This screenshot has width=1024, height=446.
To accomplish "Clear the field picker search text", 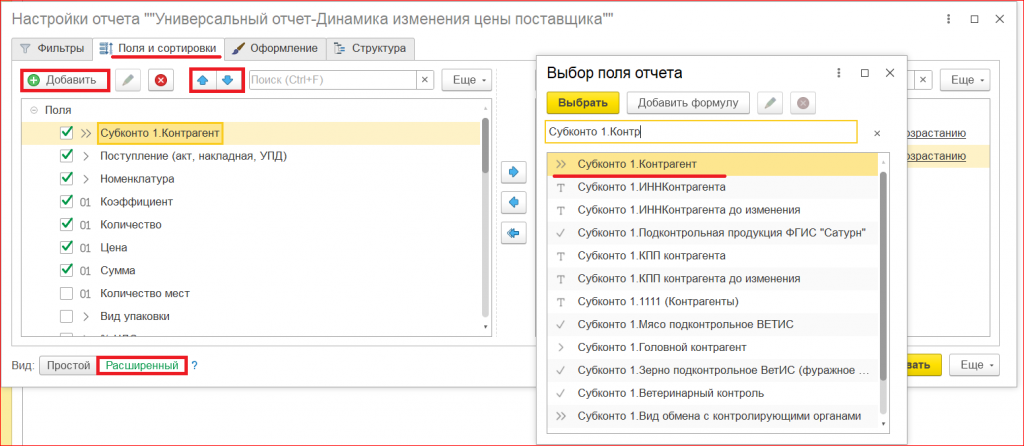I will point(877,133).
